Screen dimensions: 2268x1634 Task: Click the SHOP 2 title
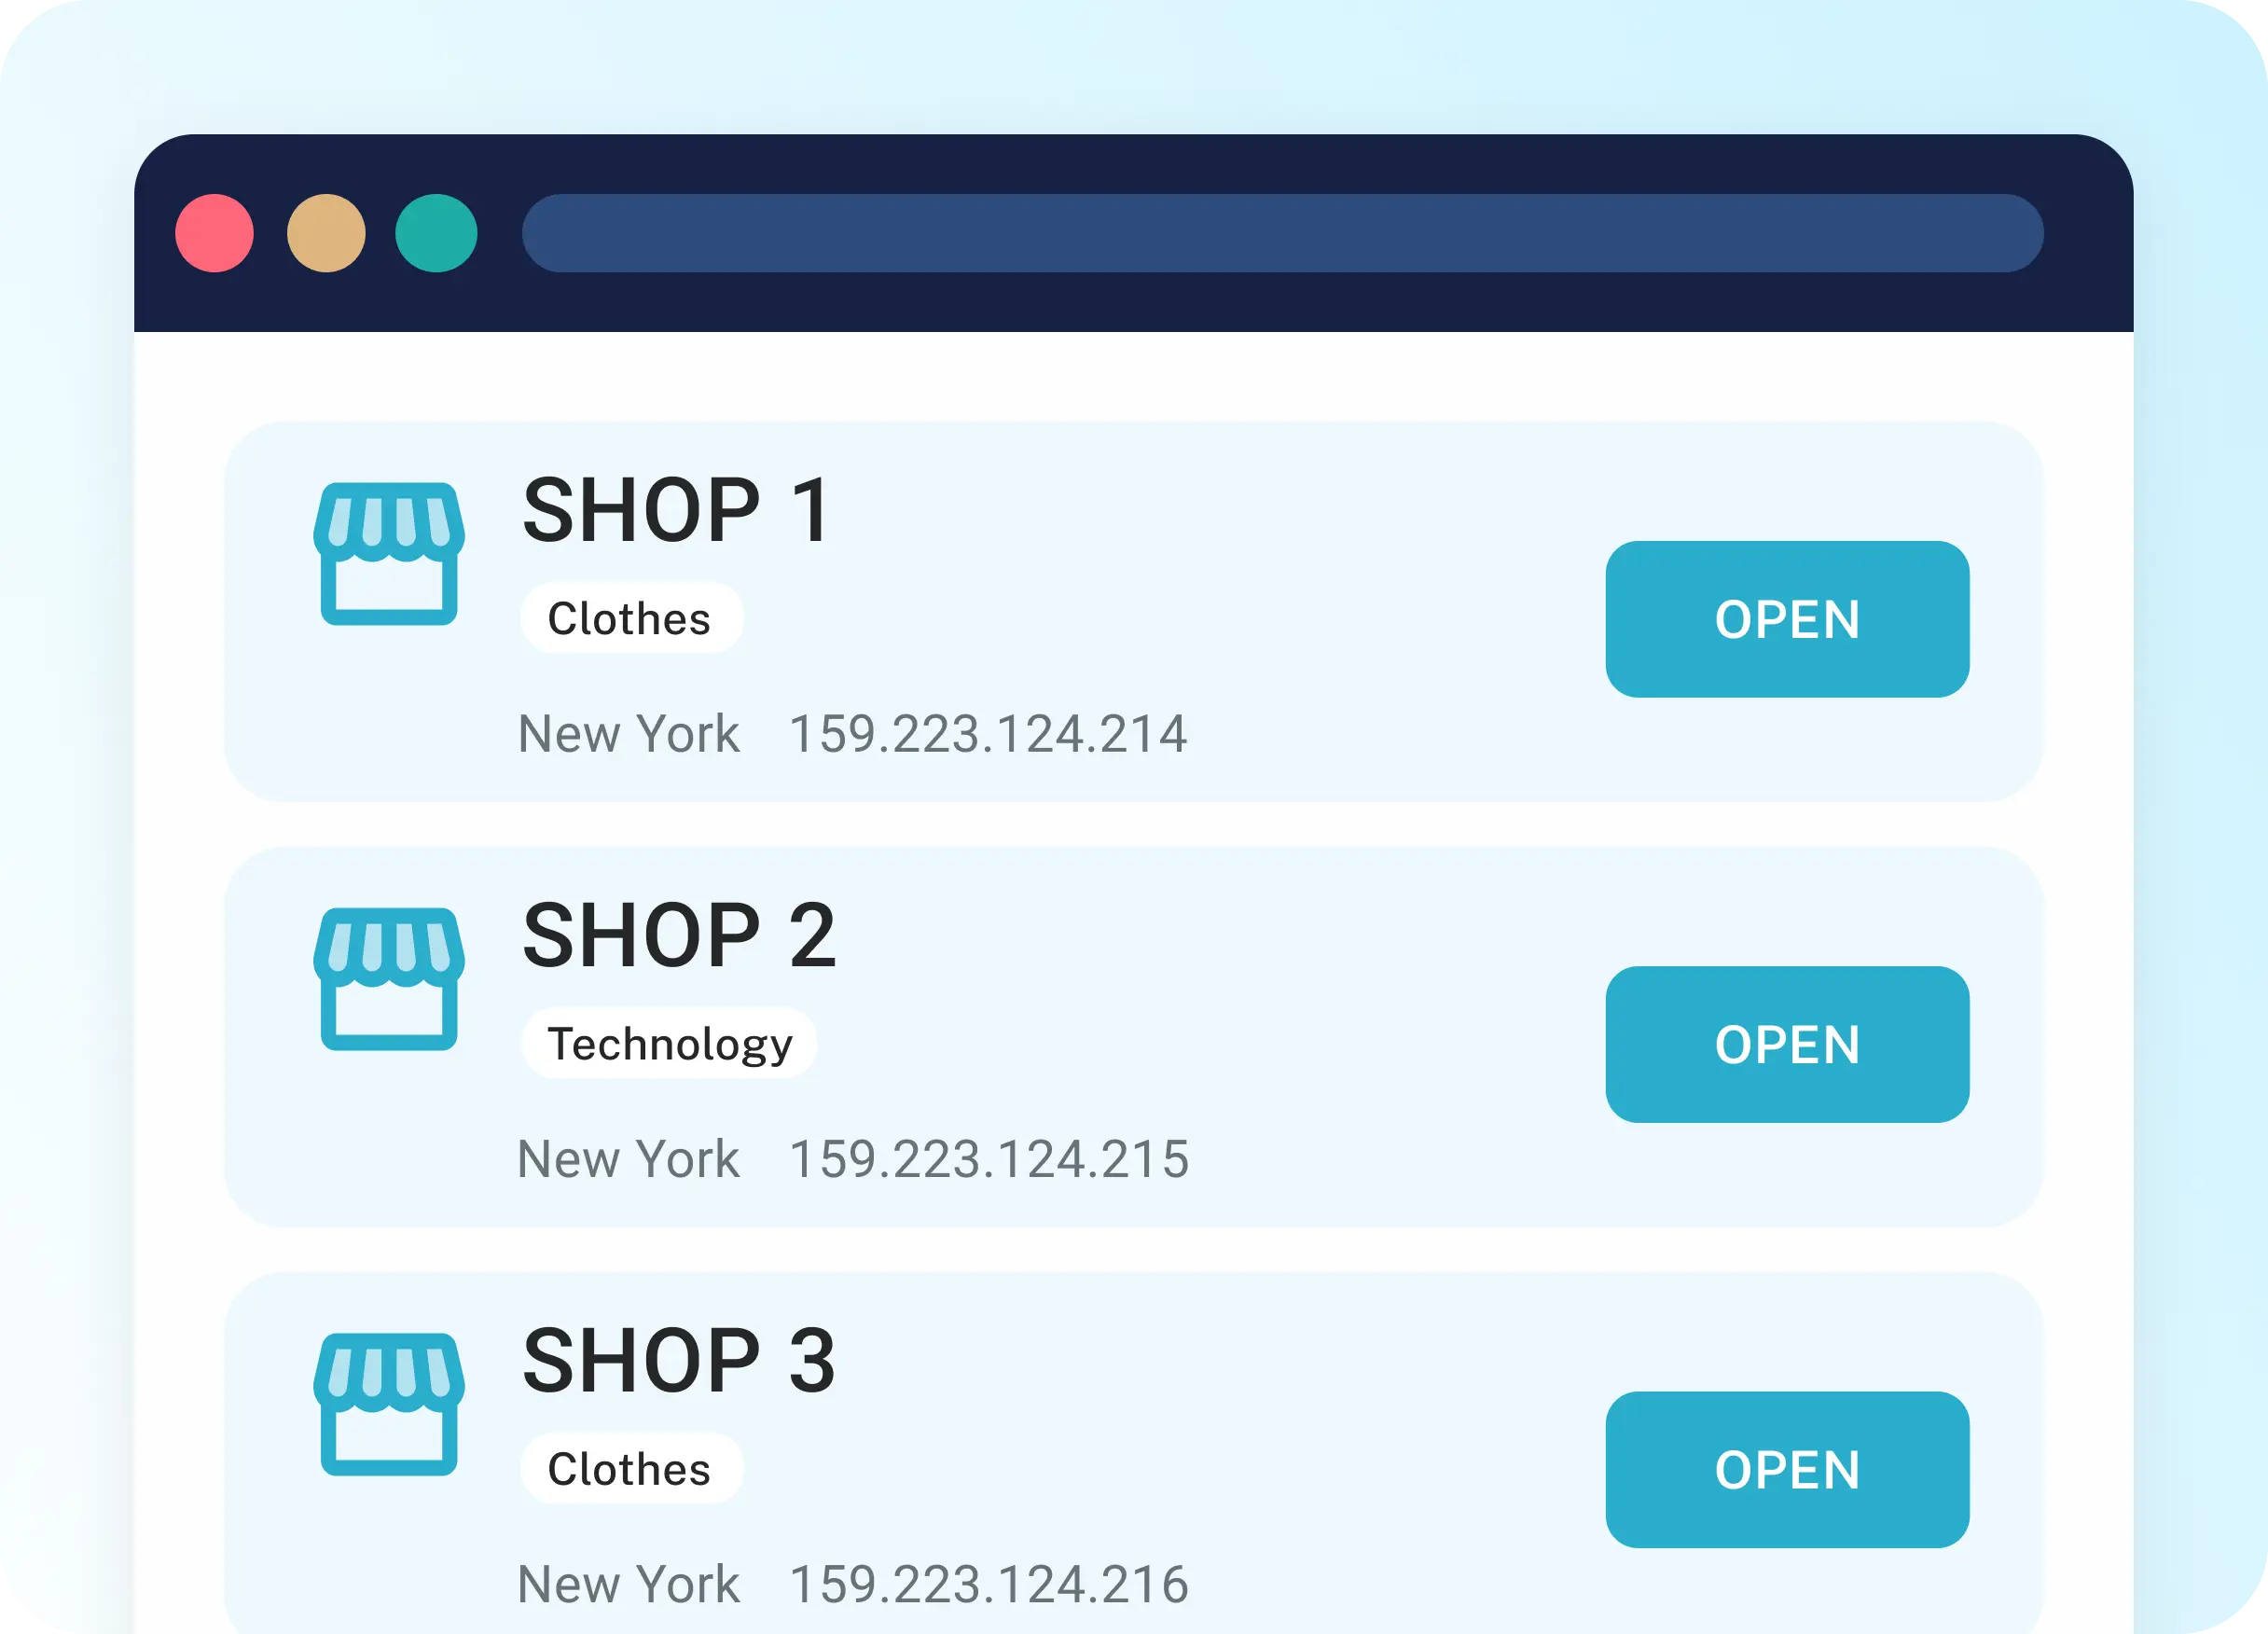[x=679, y=935]
